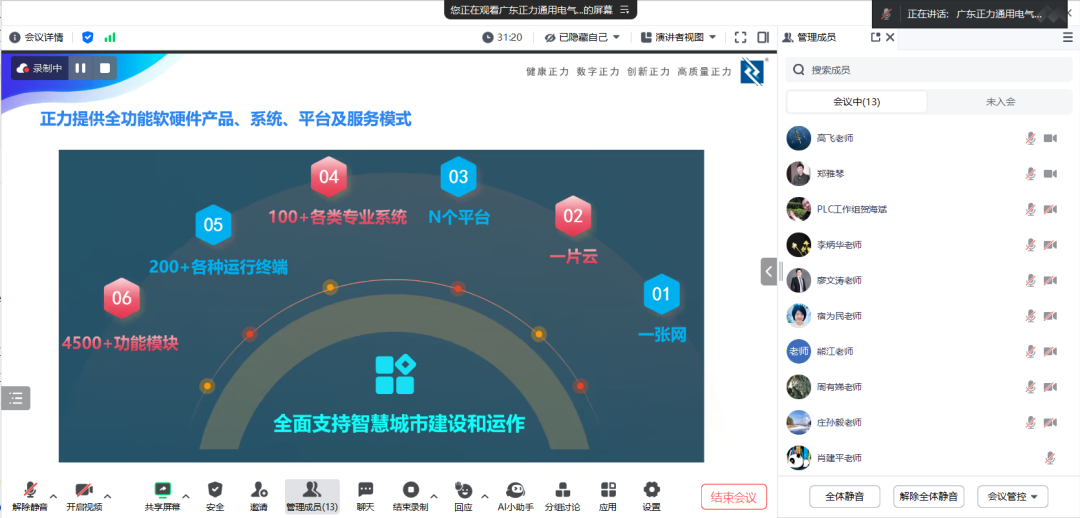Image resolution: width=1080 pixels, height=518 pixels.
Task: Select member row 郑雅琴
Action: pyautogui.click(x=928, y=174)
